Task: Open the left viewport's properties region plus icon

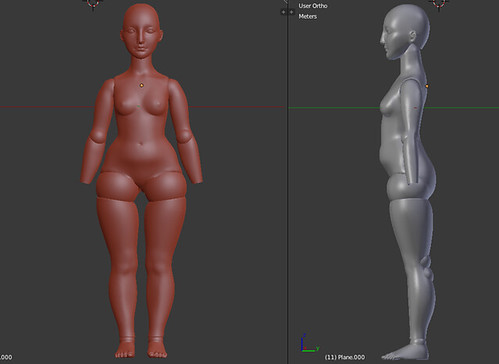Action: point(283,12)
